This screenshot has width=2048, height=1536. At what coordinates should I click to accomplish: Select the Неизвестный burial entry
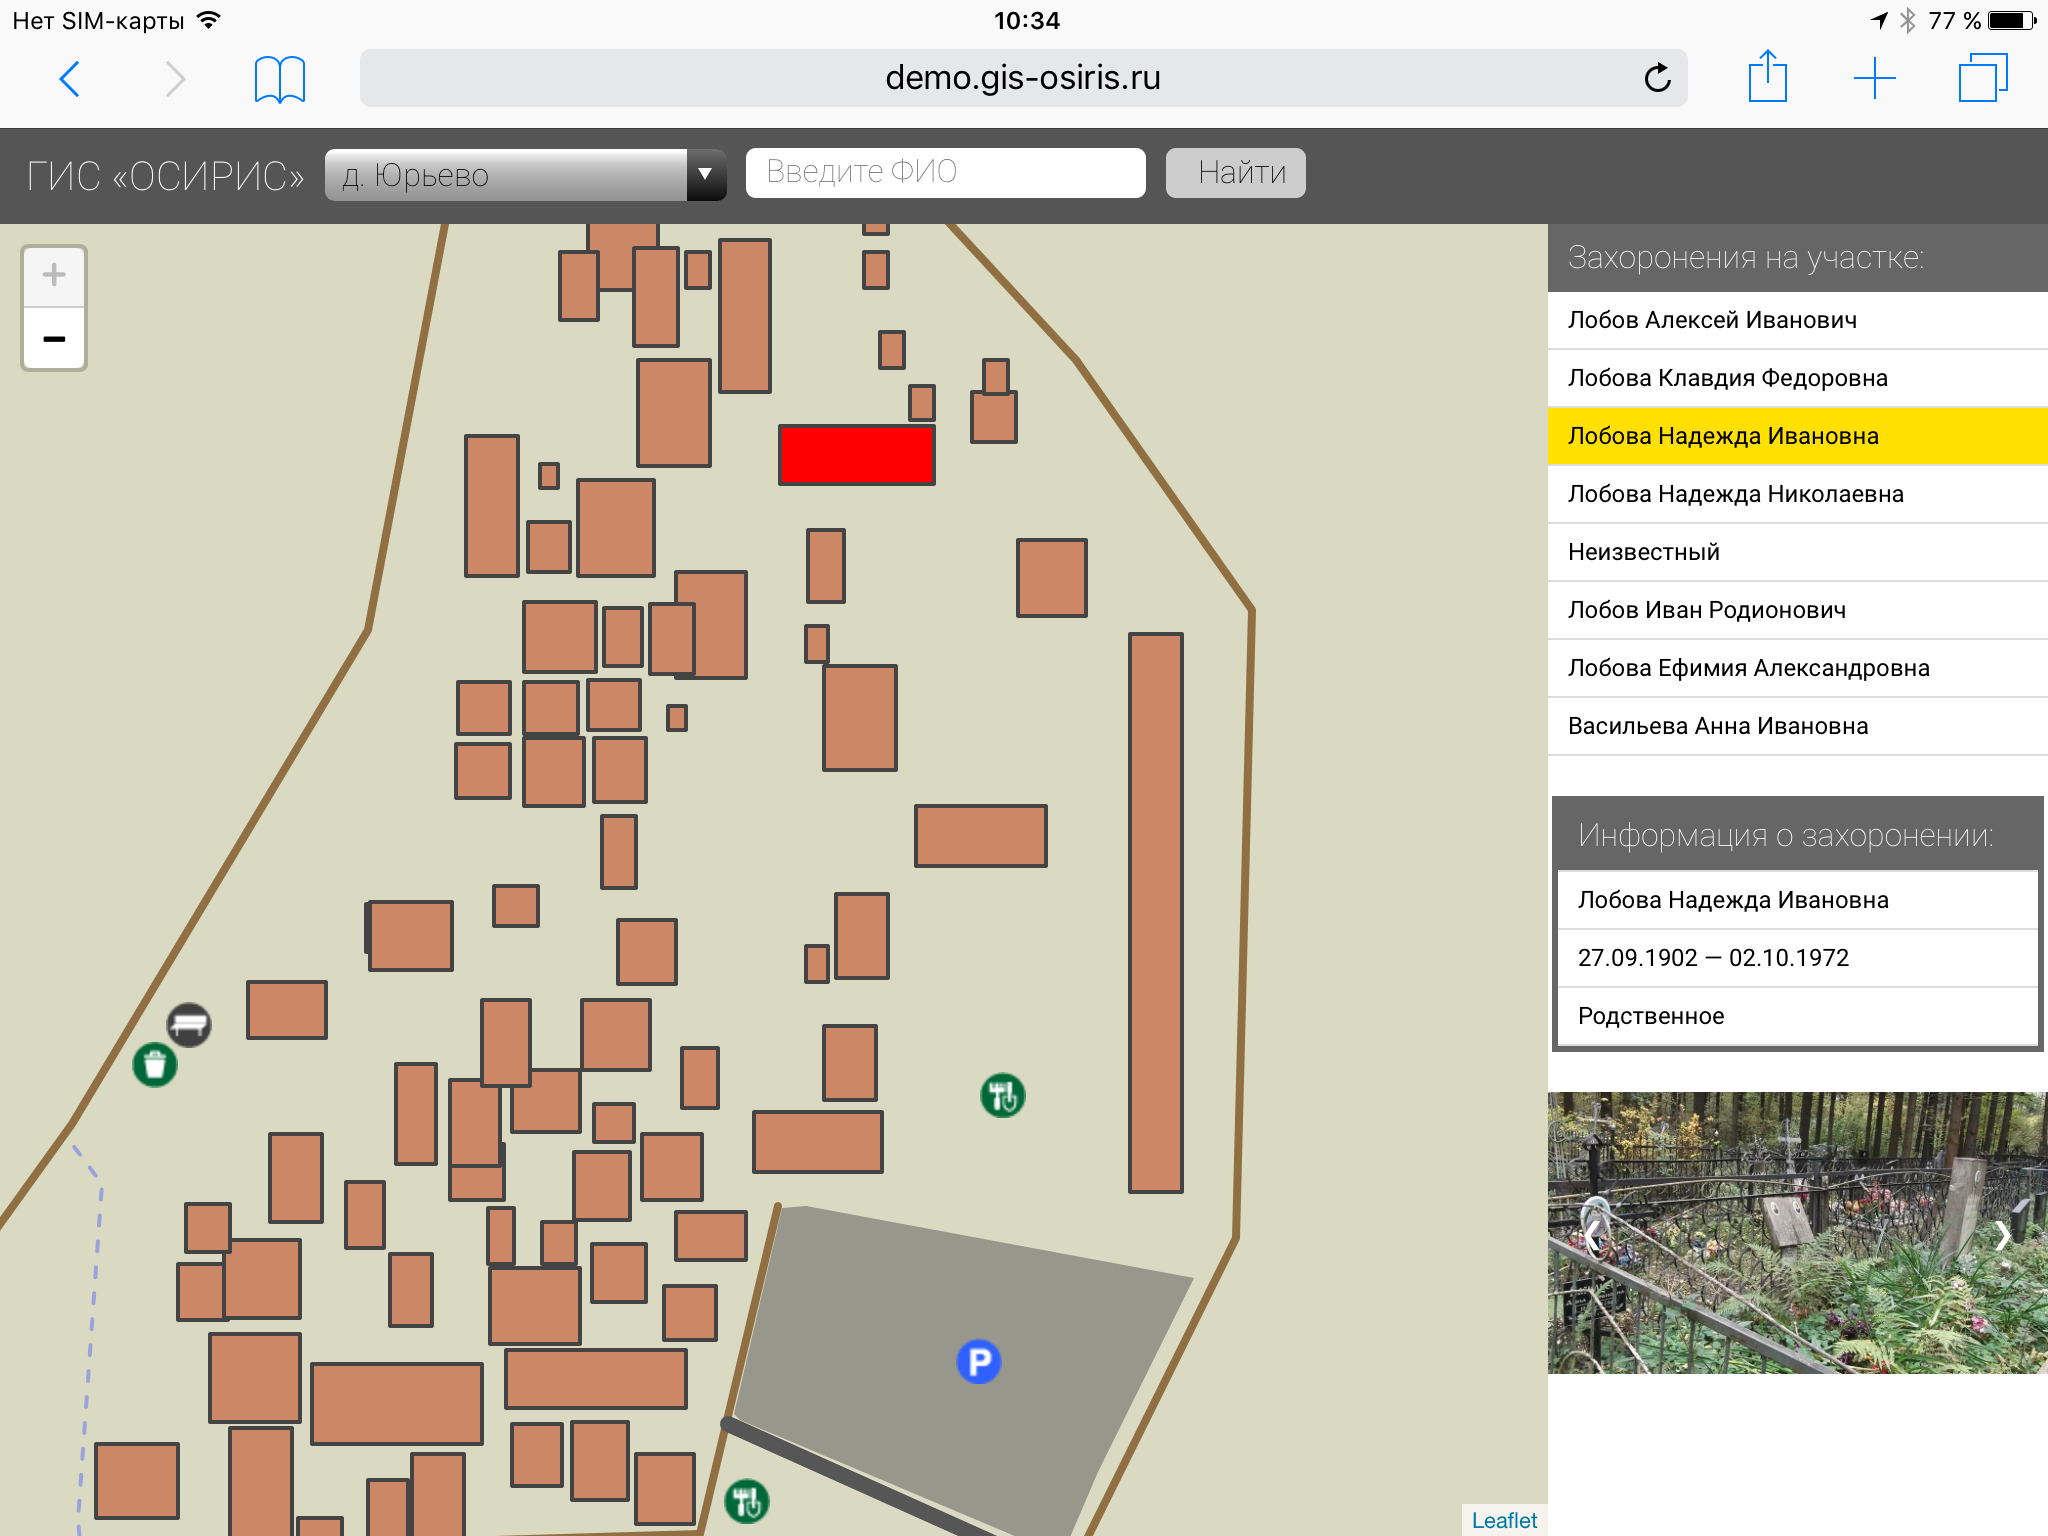tap(1797, 552)
